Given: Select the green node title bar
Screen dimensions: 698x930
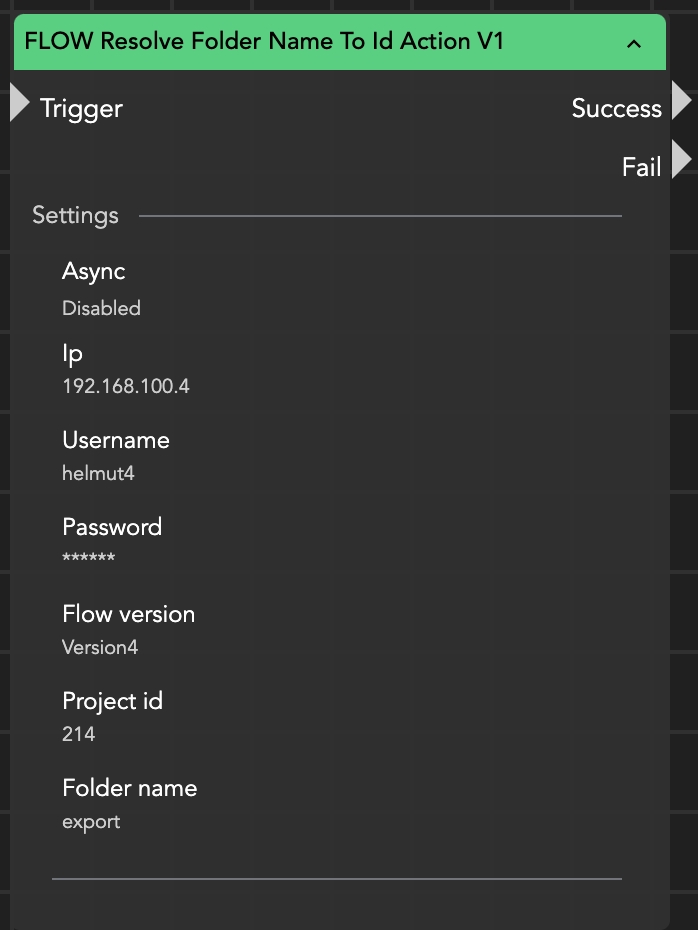Looking at the screenshot, I should coord(300,42).
